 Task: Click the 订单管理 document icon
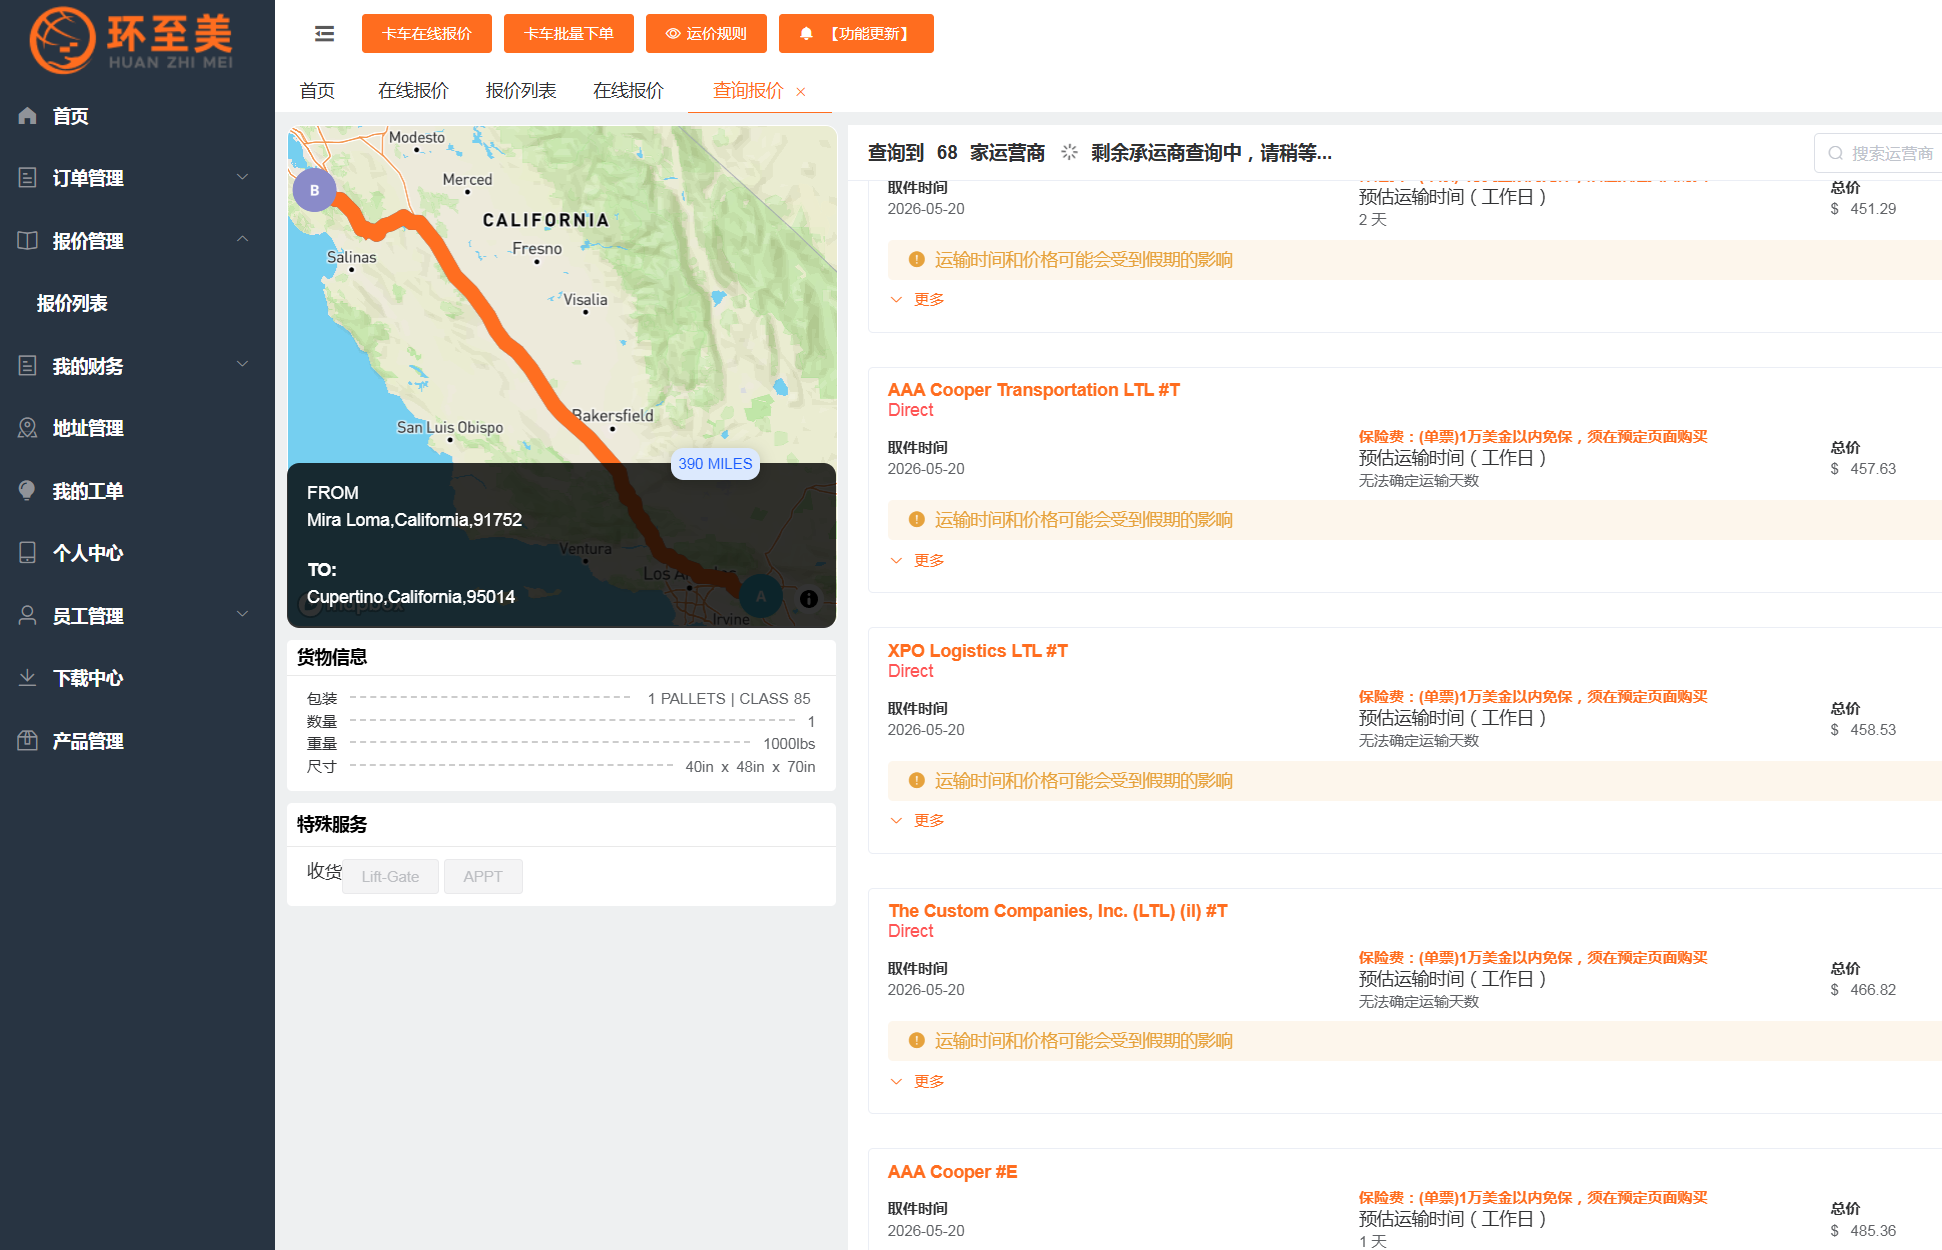pyautogui.click(x=28, y=178)
